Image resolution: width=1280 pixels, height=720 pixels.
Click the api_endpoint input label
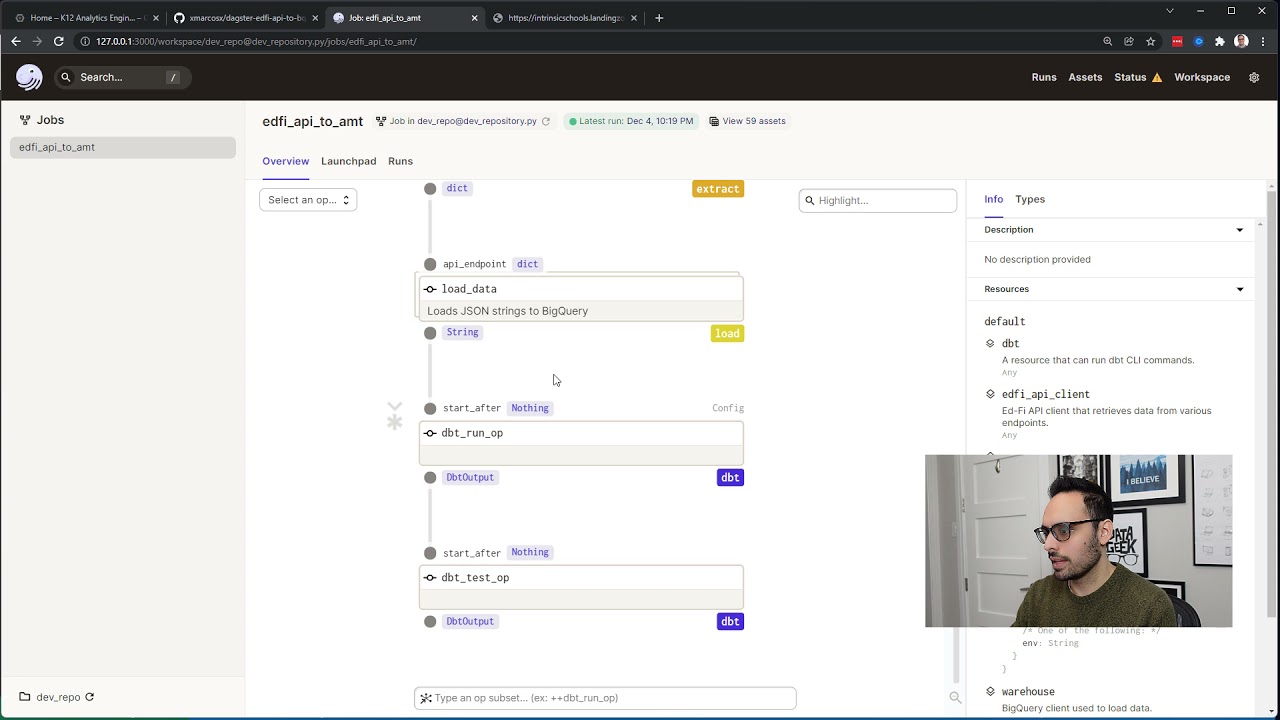[x=474, y=264]
